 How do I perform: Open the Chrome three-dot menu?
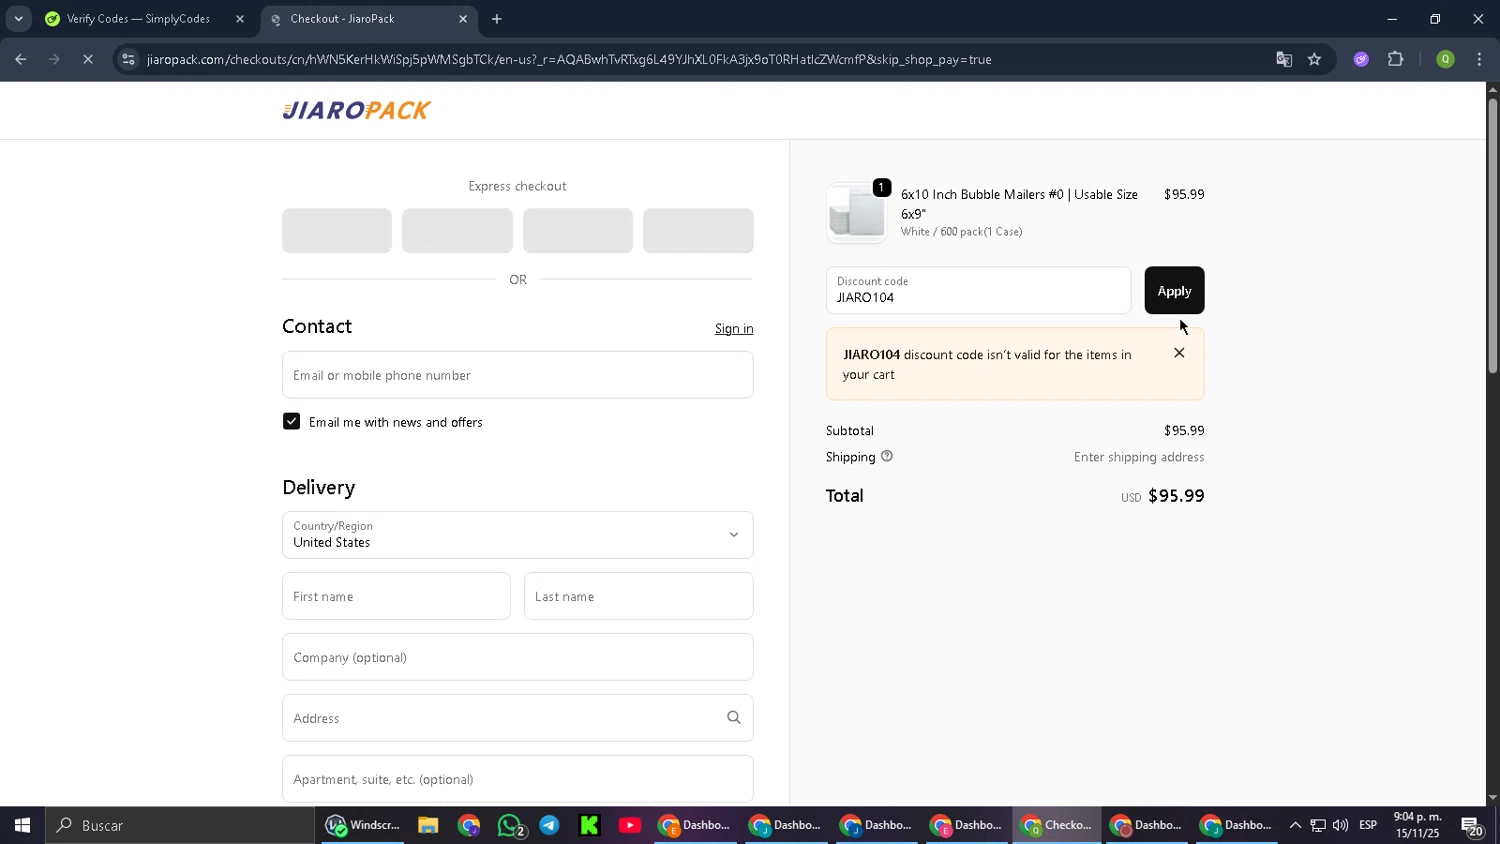[1479, 59]
